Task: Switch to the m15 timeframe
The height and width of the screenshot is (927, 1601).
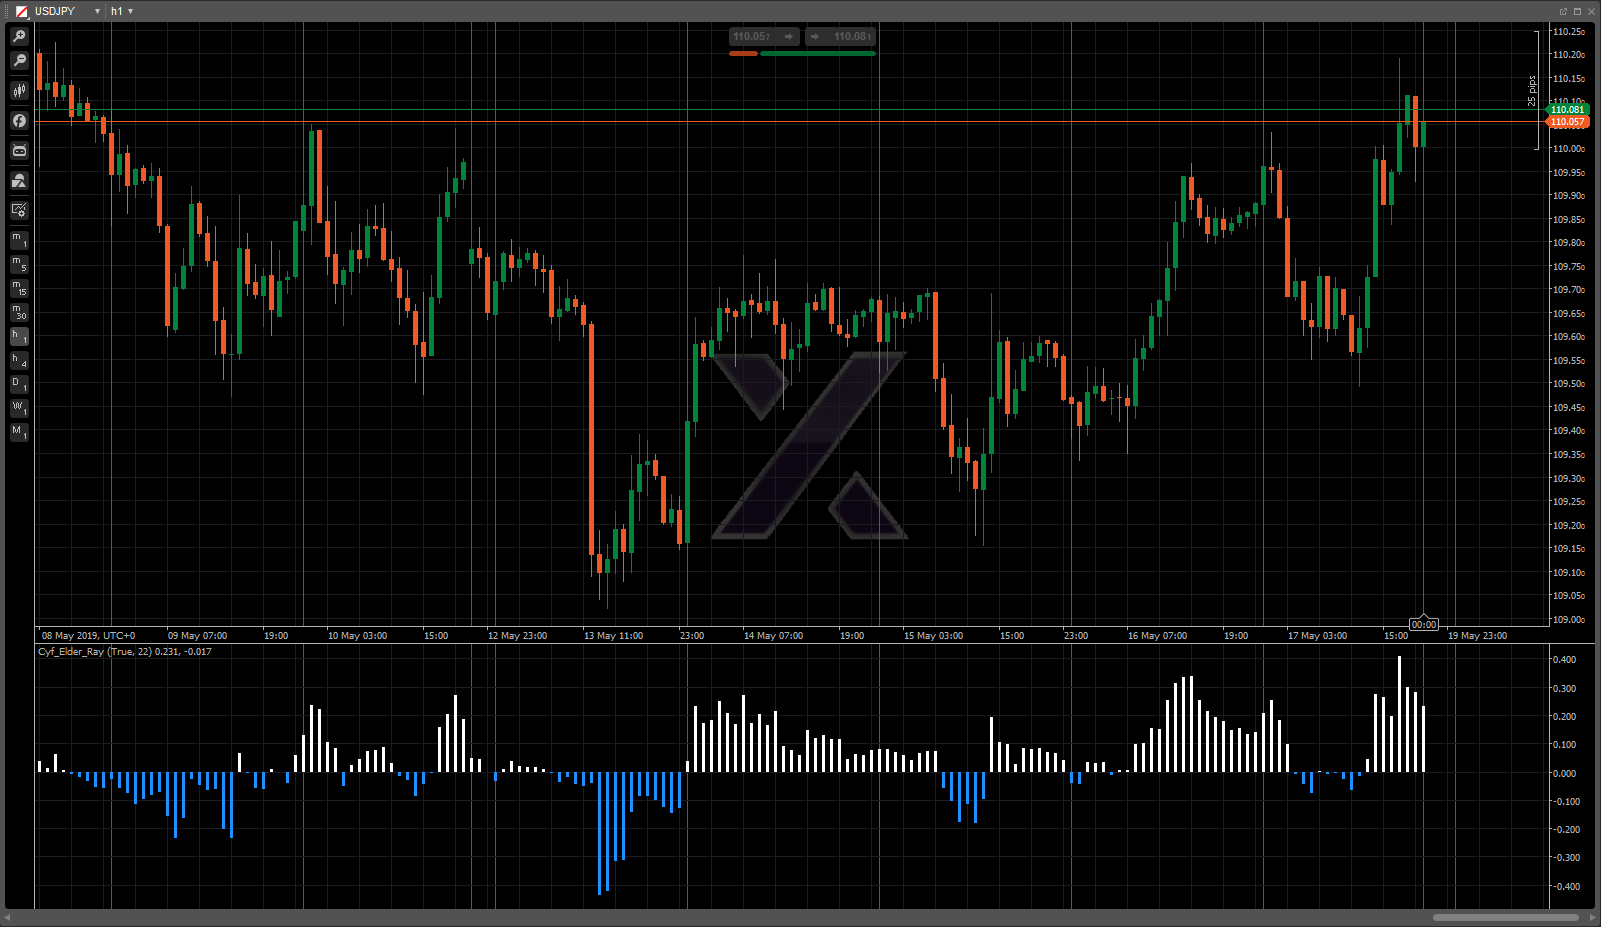Action: coord(19,288)
